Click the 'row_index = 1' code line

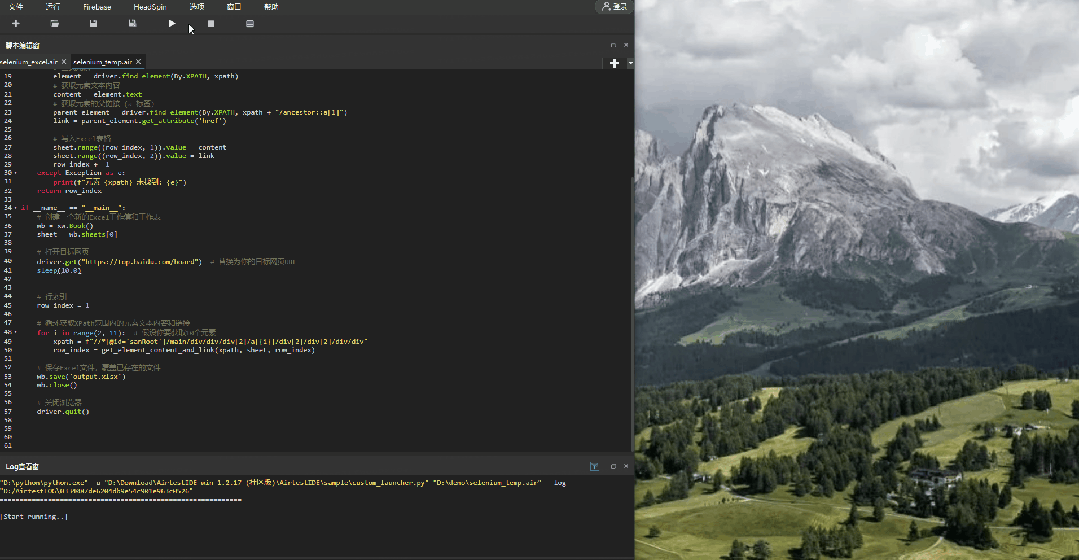[63, 305]
